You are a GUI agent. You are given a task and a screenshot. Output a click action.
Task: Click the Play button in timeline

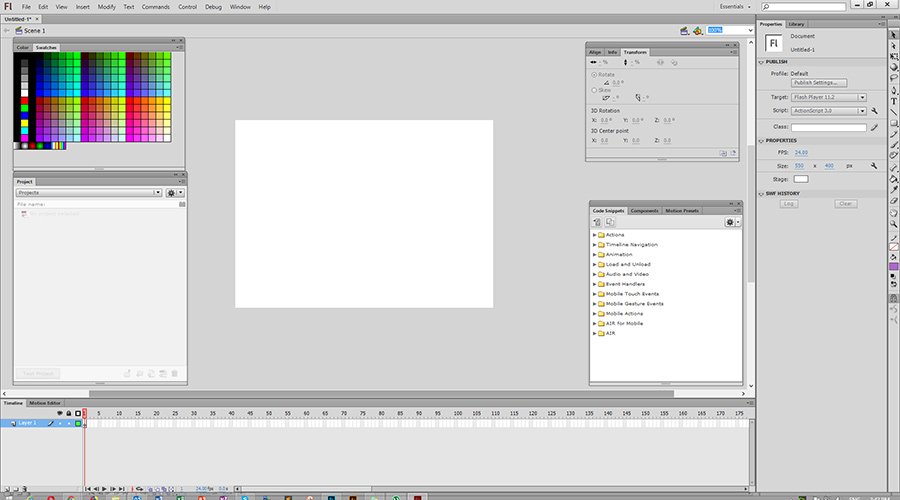(x=104, y=489)
